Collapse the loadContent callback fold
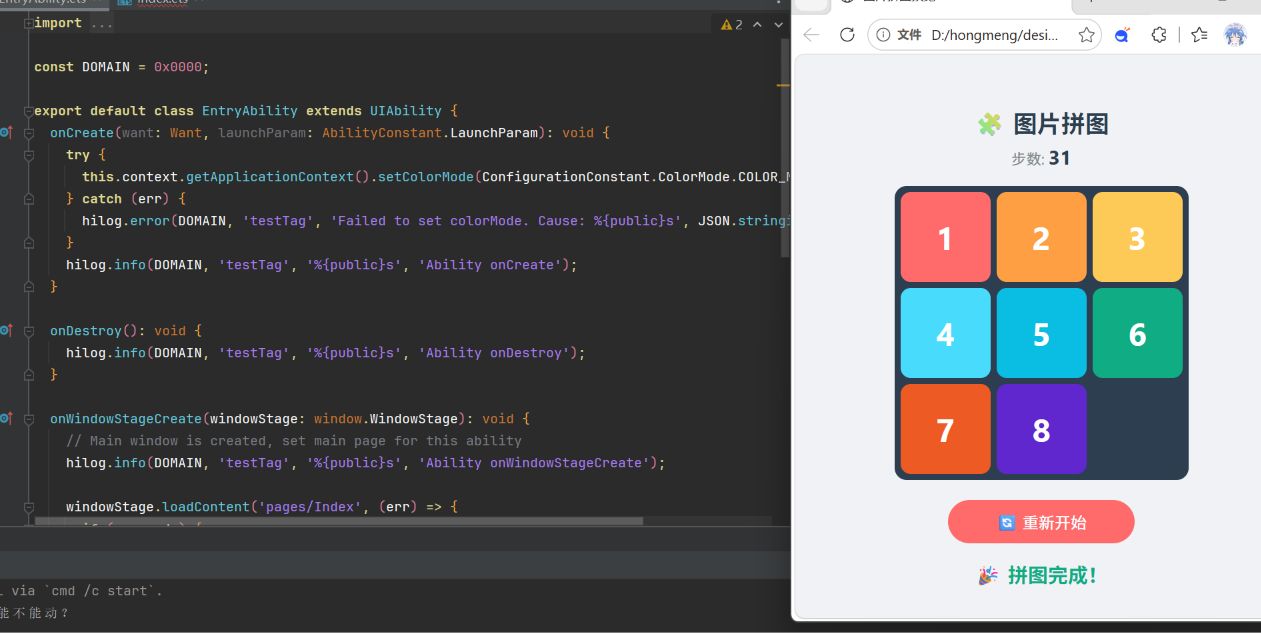This screenshot has height=633, width=1261. pyautogui.click(x=28, y=507)
